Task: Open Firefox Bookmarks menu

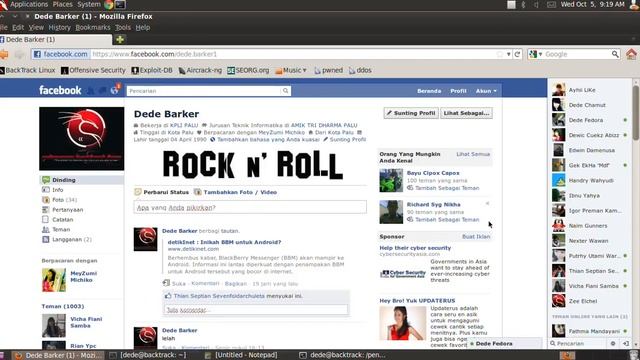Action: [x=93, y=27]
